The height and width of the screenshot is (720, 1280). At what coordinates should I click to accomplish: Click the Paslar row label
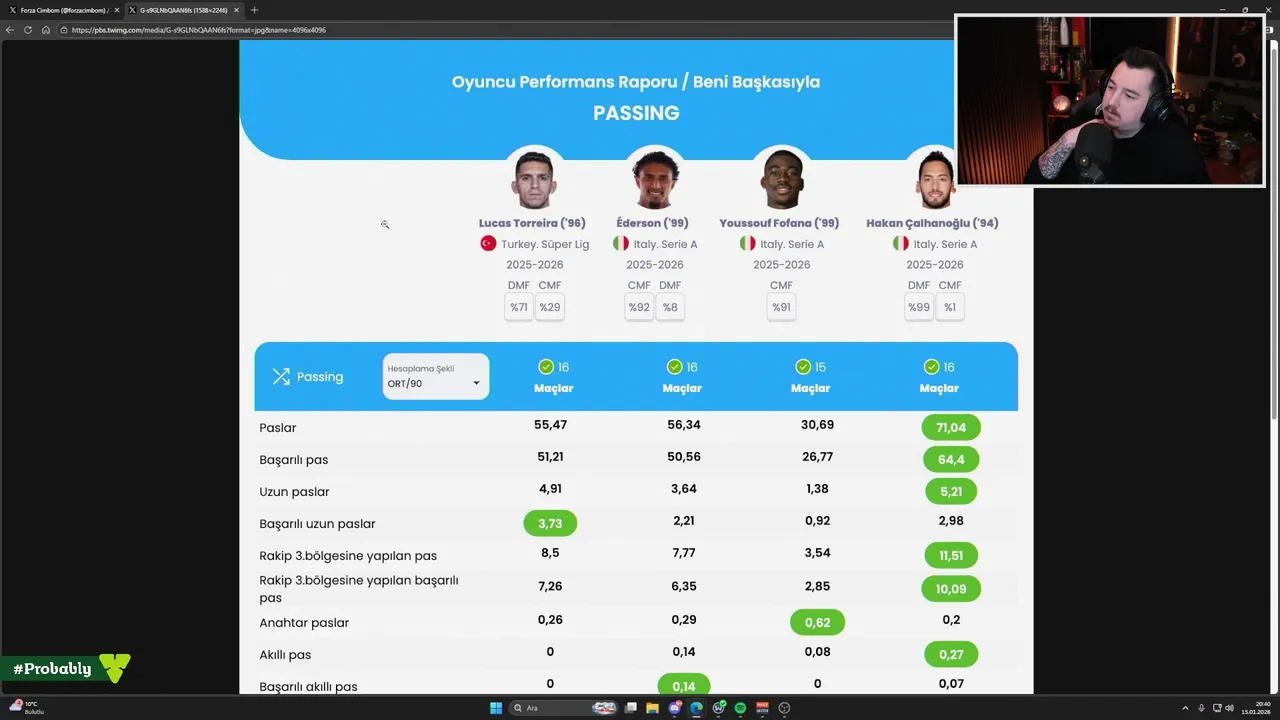[278, 428]
